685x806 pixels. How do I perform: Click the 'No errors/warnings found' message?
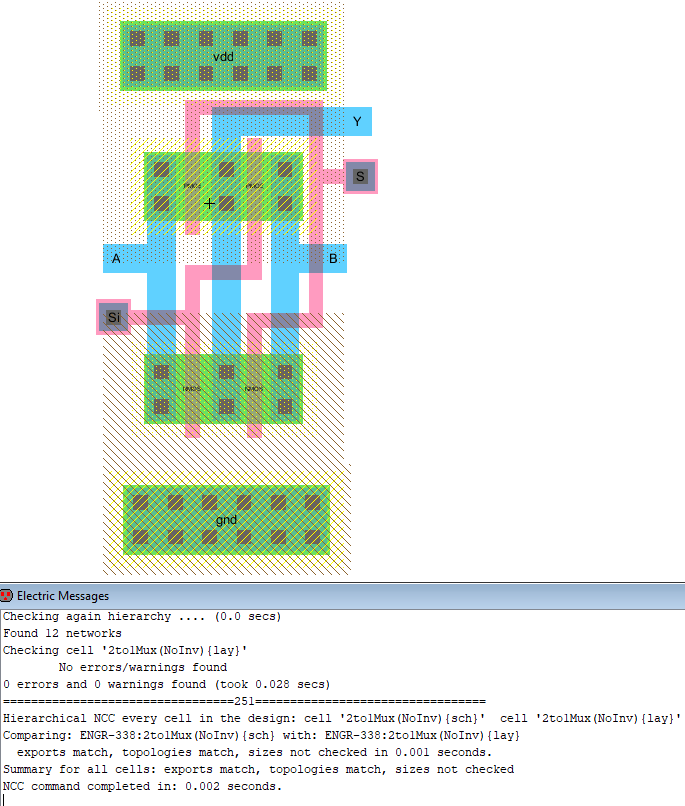coord(143,667)
